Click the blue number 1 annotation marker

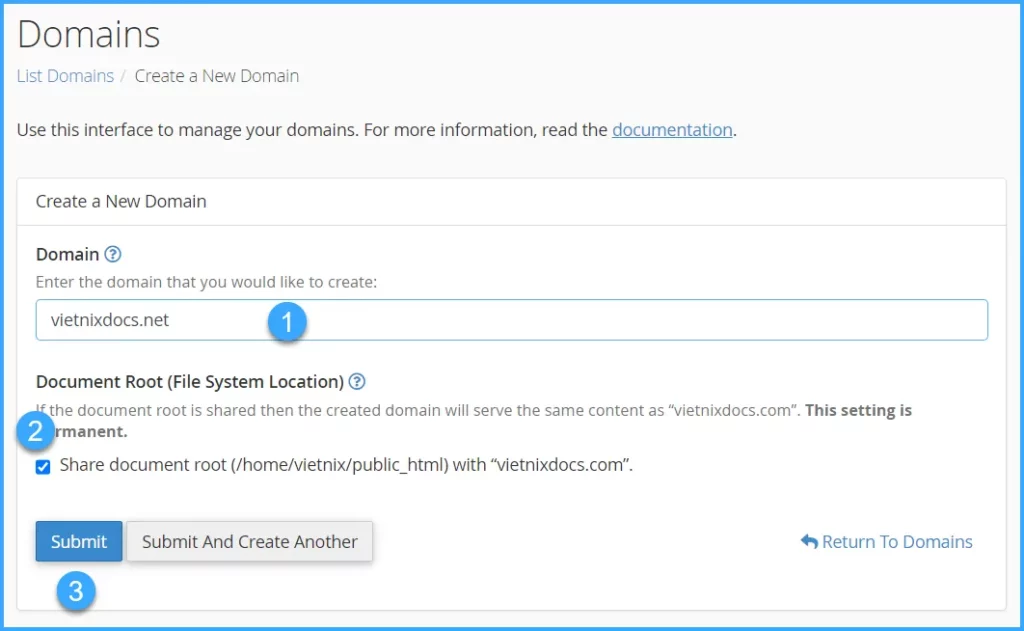287,322
